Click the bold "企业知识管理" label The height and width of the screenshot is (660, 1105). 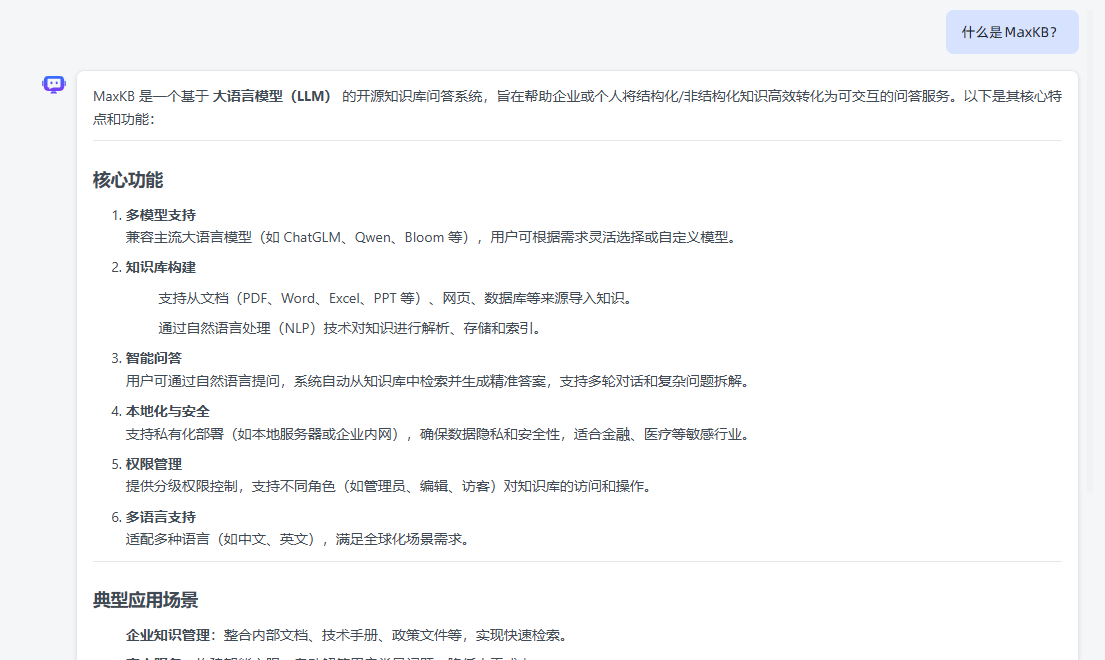[171, 635]
